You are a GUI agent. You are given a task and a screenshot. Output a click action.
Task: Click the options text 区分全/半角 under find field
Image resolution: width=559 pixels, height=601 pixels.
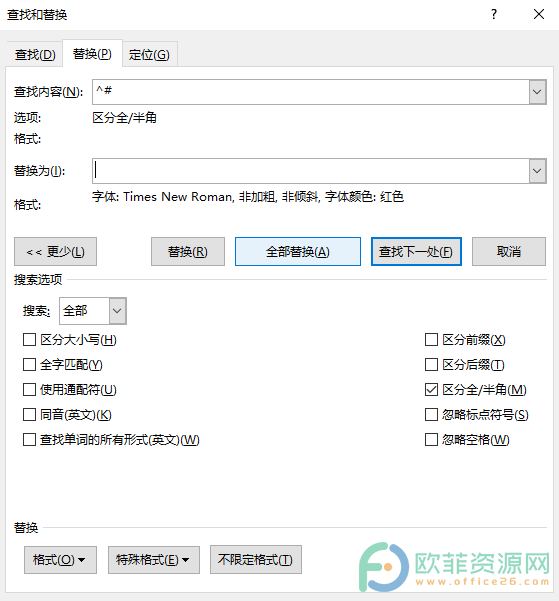click(124, 118)
